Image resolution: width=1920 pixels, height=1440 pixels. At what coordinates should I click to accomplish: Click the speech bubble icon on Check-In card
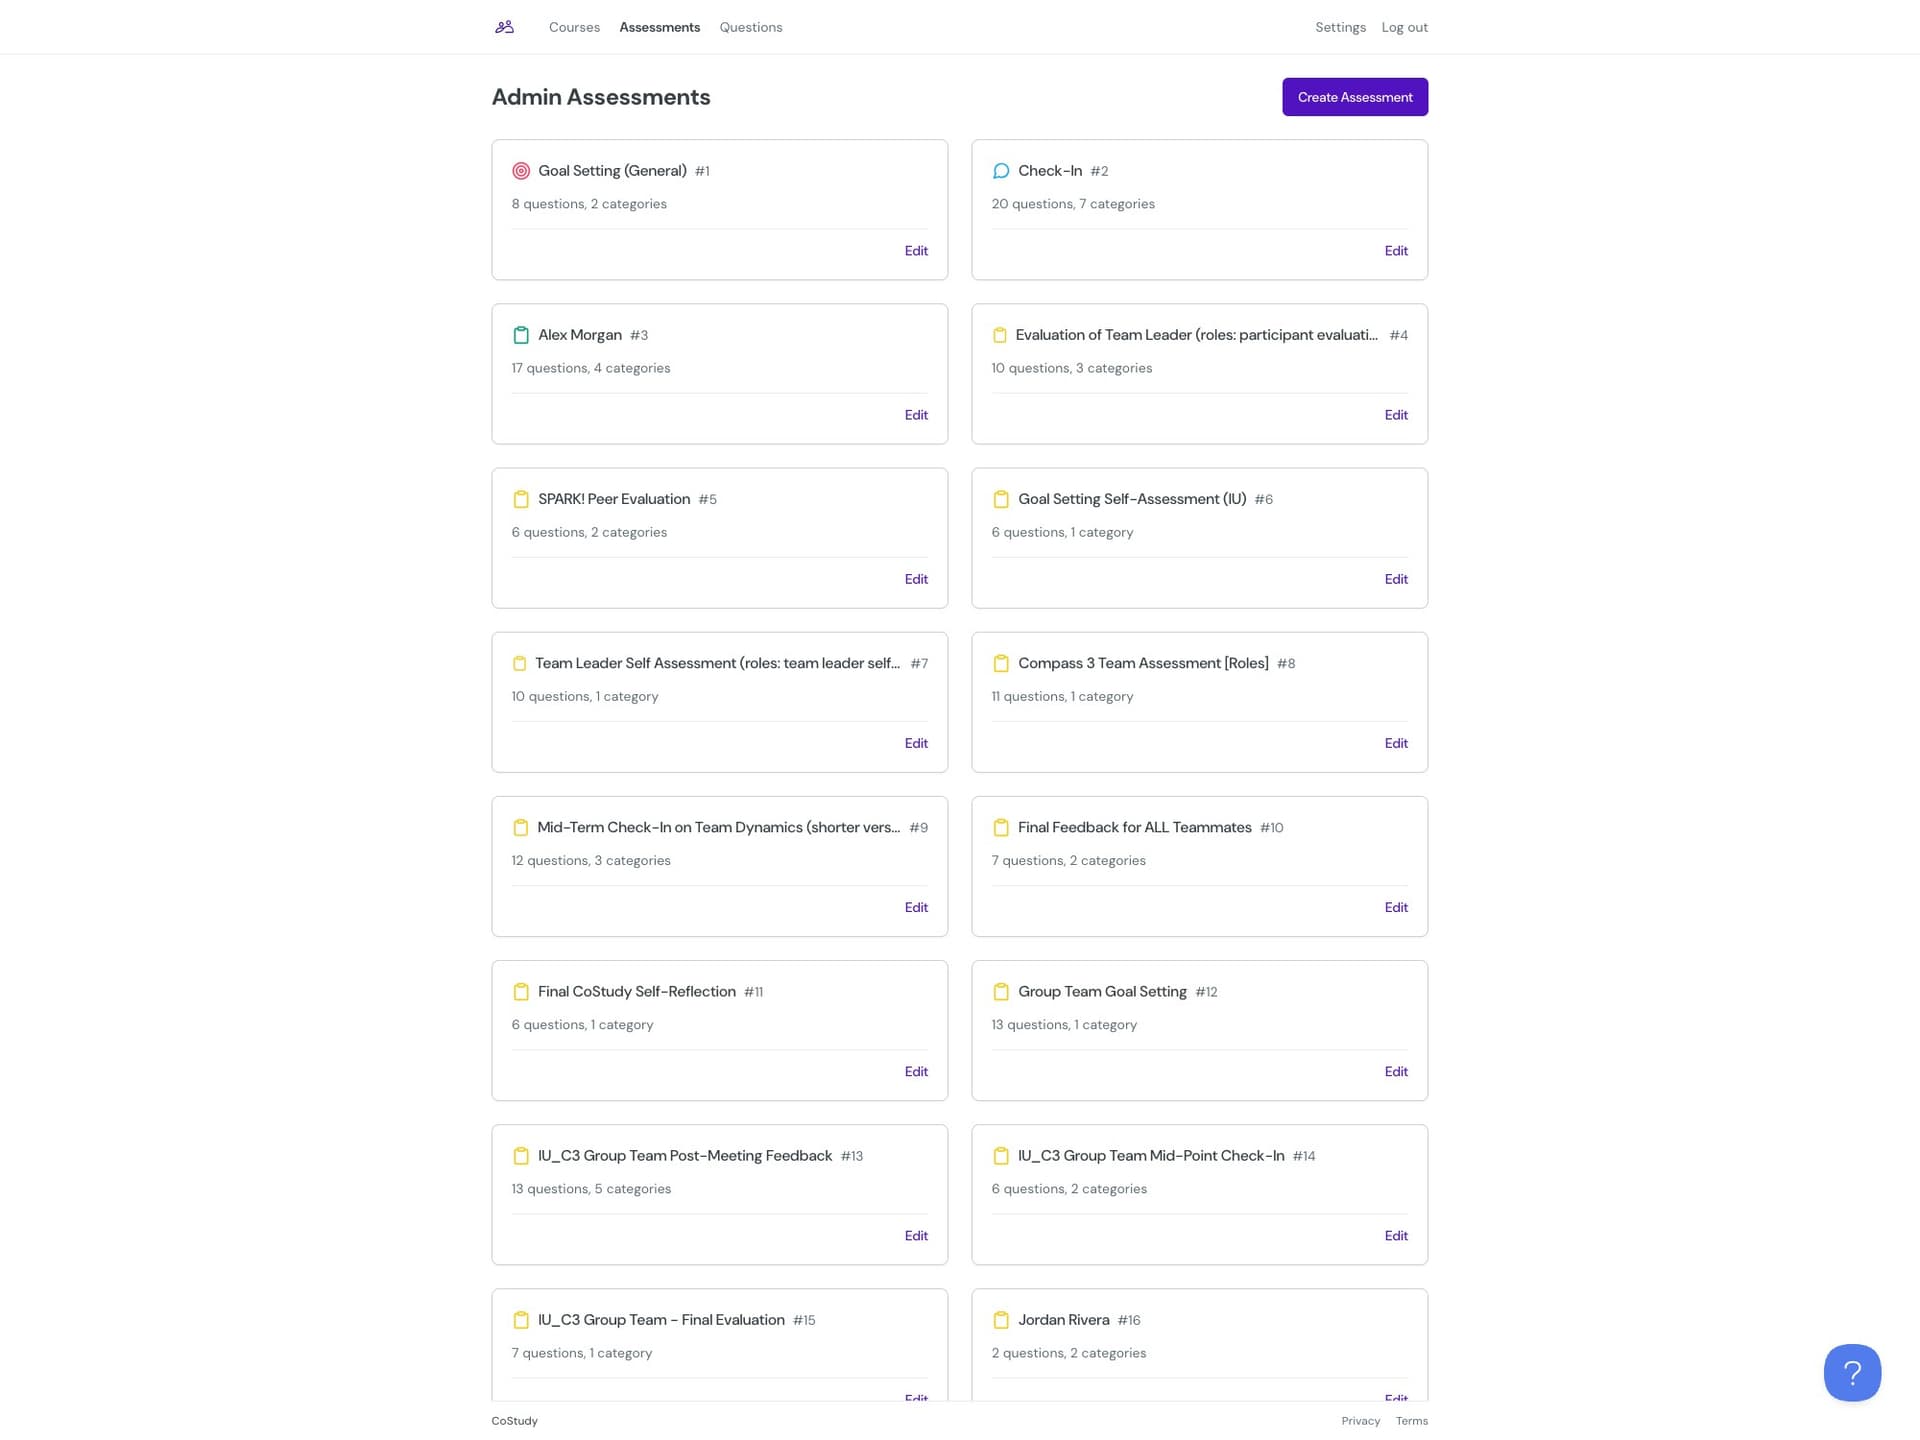(1001, 170)
